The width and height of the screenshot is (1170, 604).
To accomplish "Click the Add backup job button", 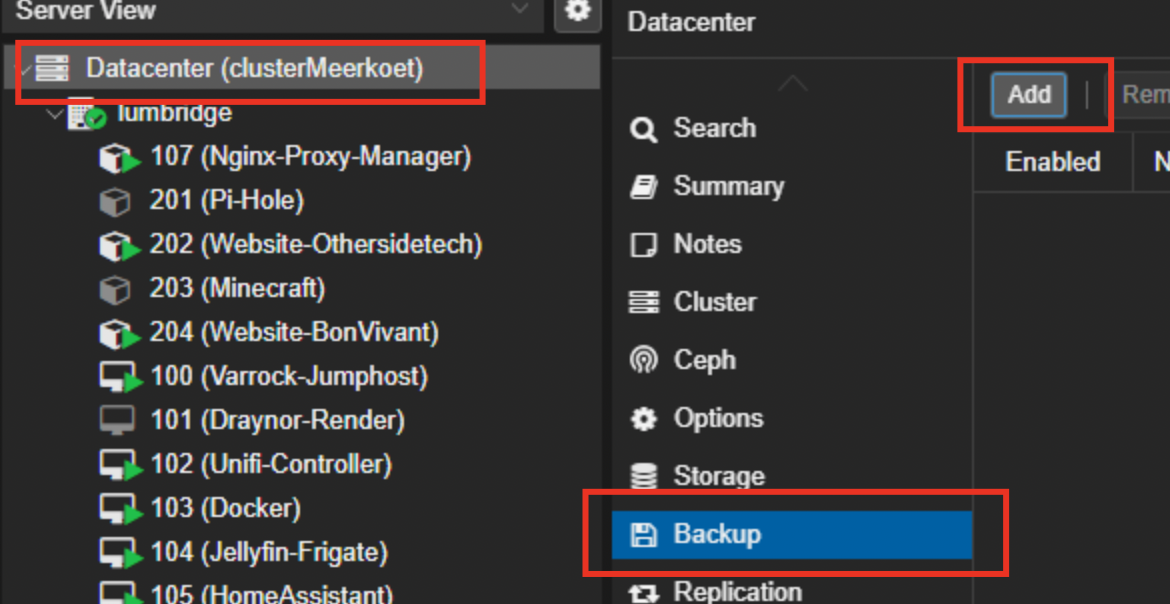I will 1029,95.
